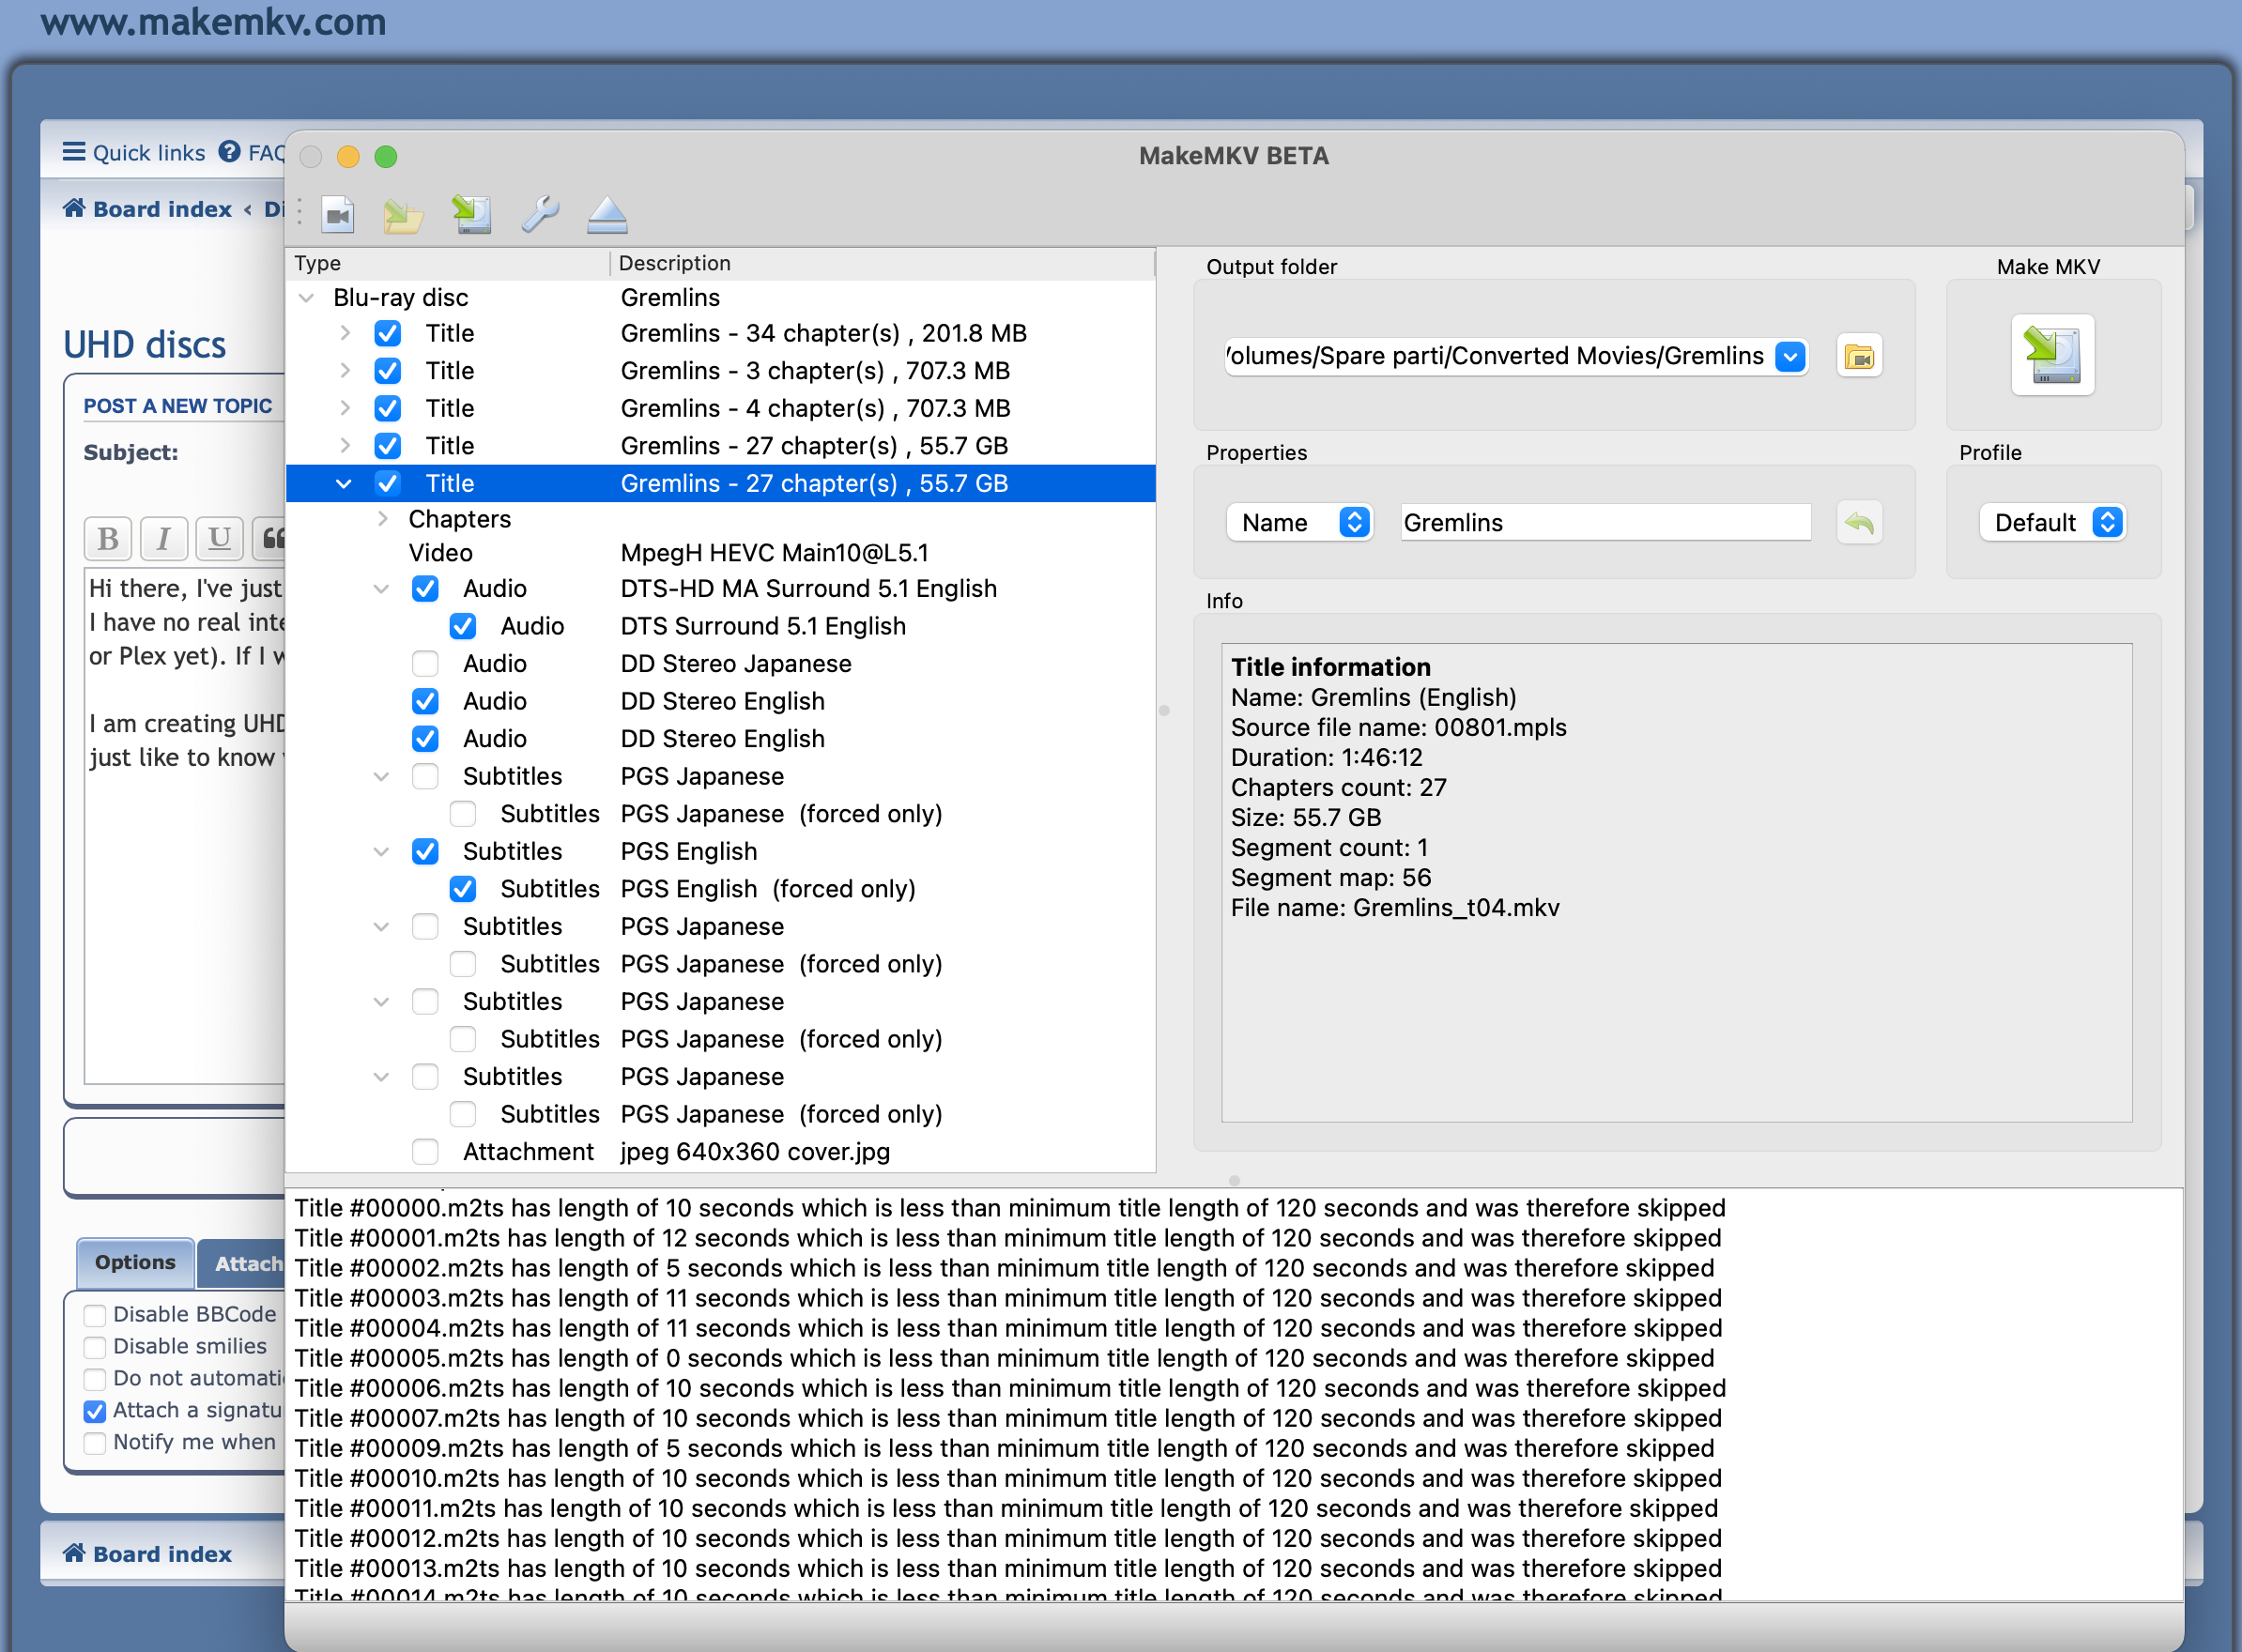The image size is (2242, 1652).
Task: Uncheck Attach a signature option in forum
Action: point(95,1411)
